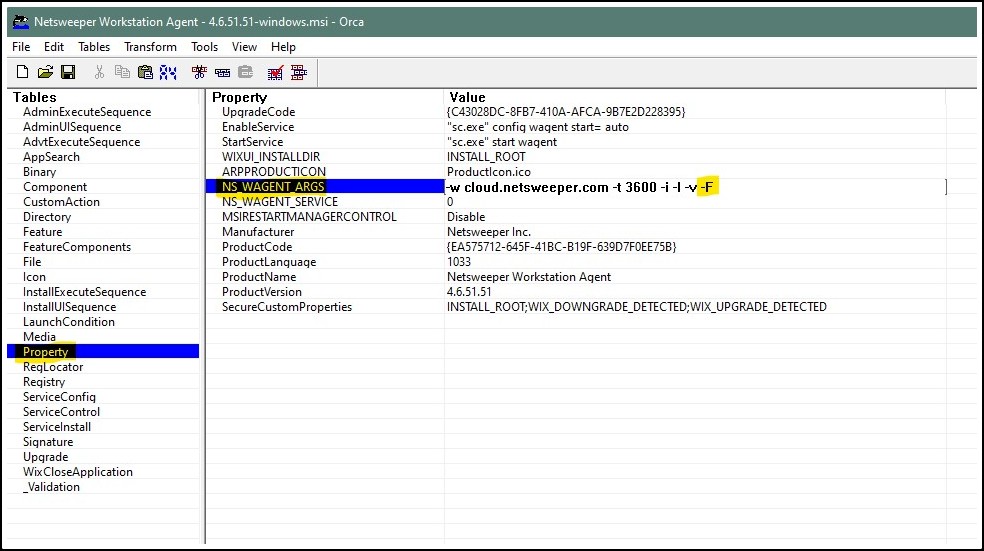Image resolution: width=984 pixels, height=551 pixels.
Task: Select the Signature table
Action: click(48, 442)
